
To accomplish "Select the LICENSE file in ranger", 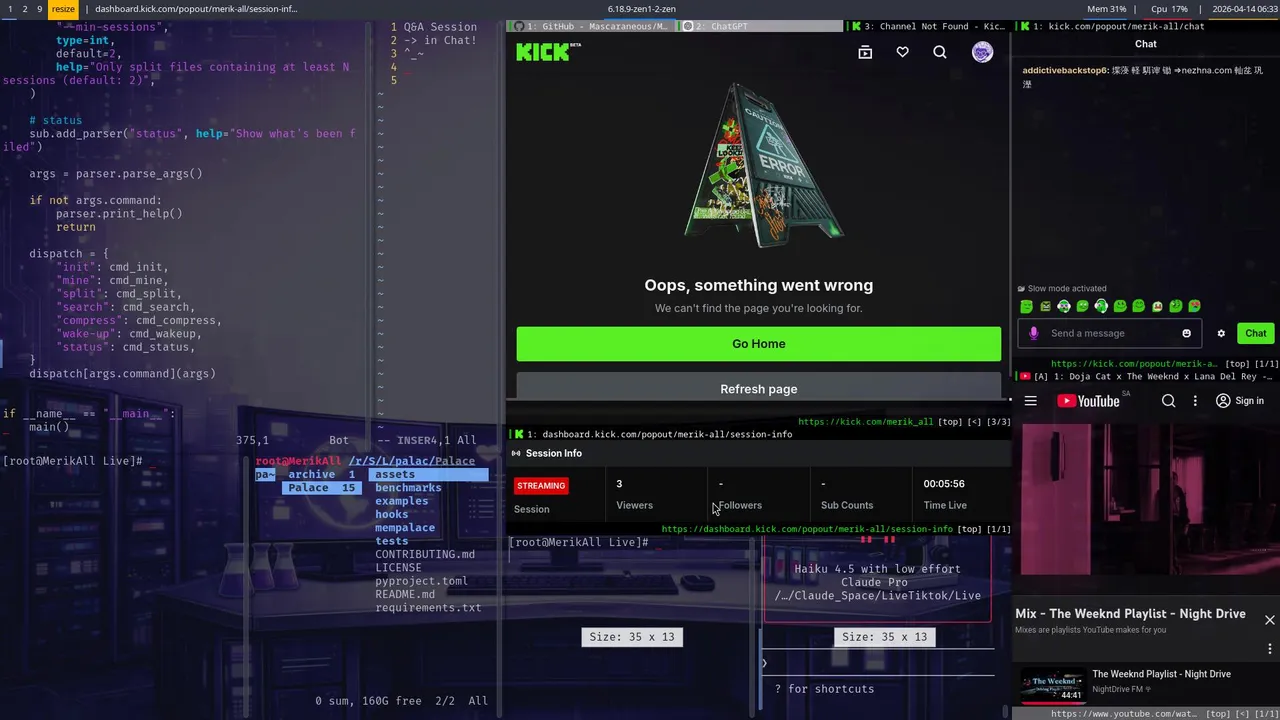I will point(398,568).
